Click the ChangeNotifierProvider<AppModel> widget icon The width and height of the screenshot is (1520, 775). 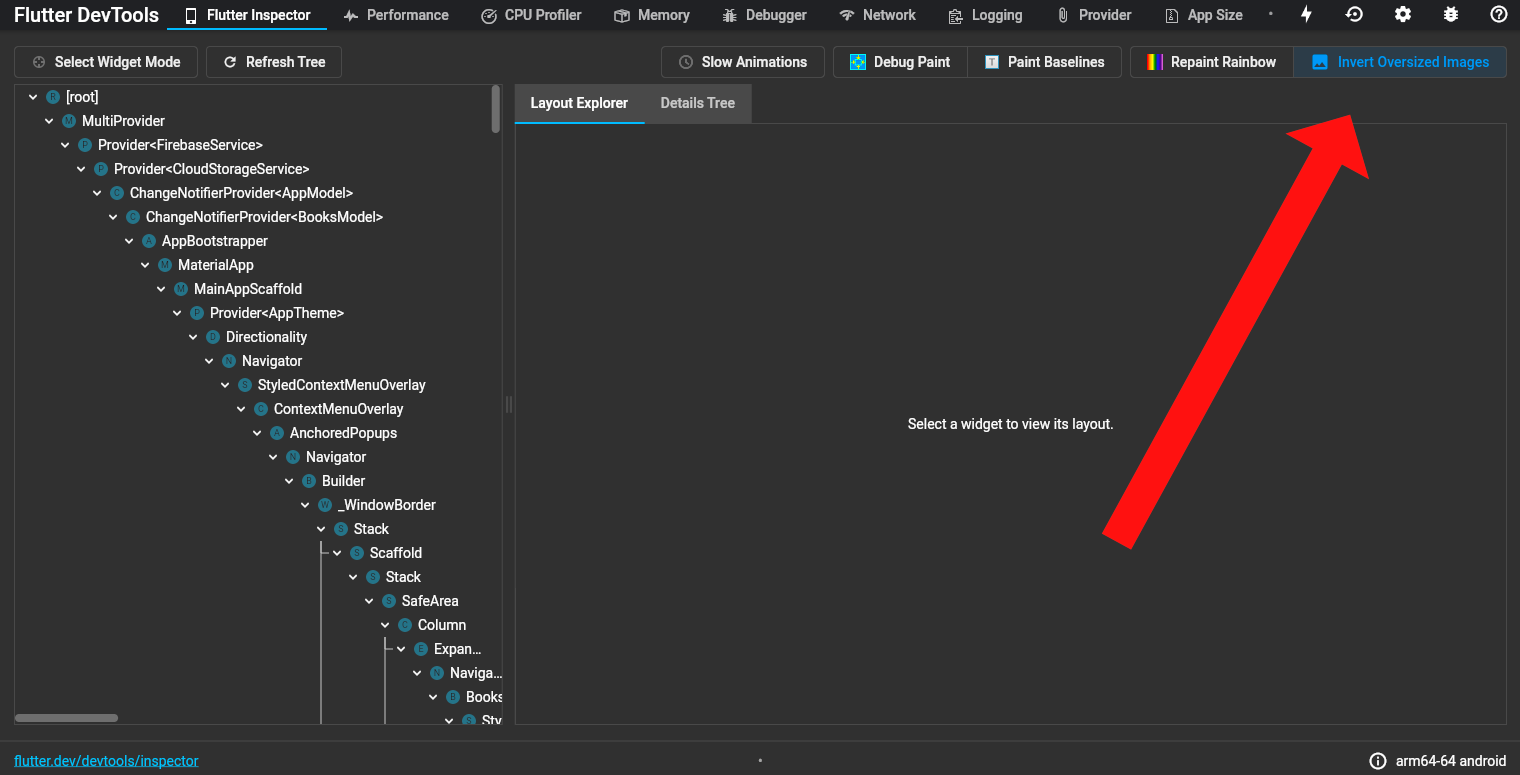[x=117, y=193]
